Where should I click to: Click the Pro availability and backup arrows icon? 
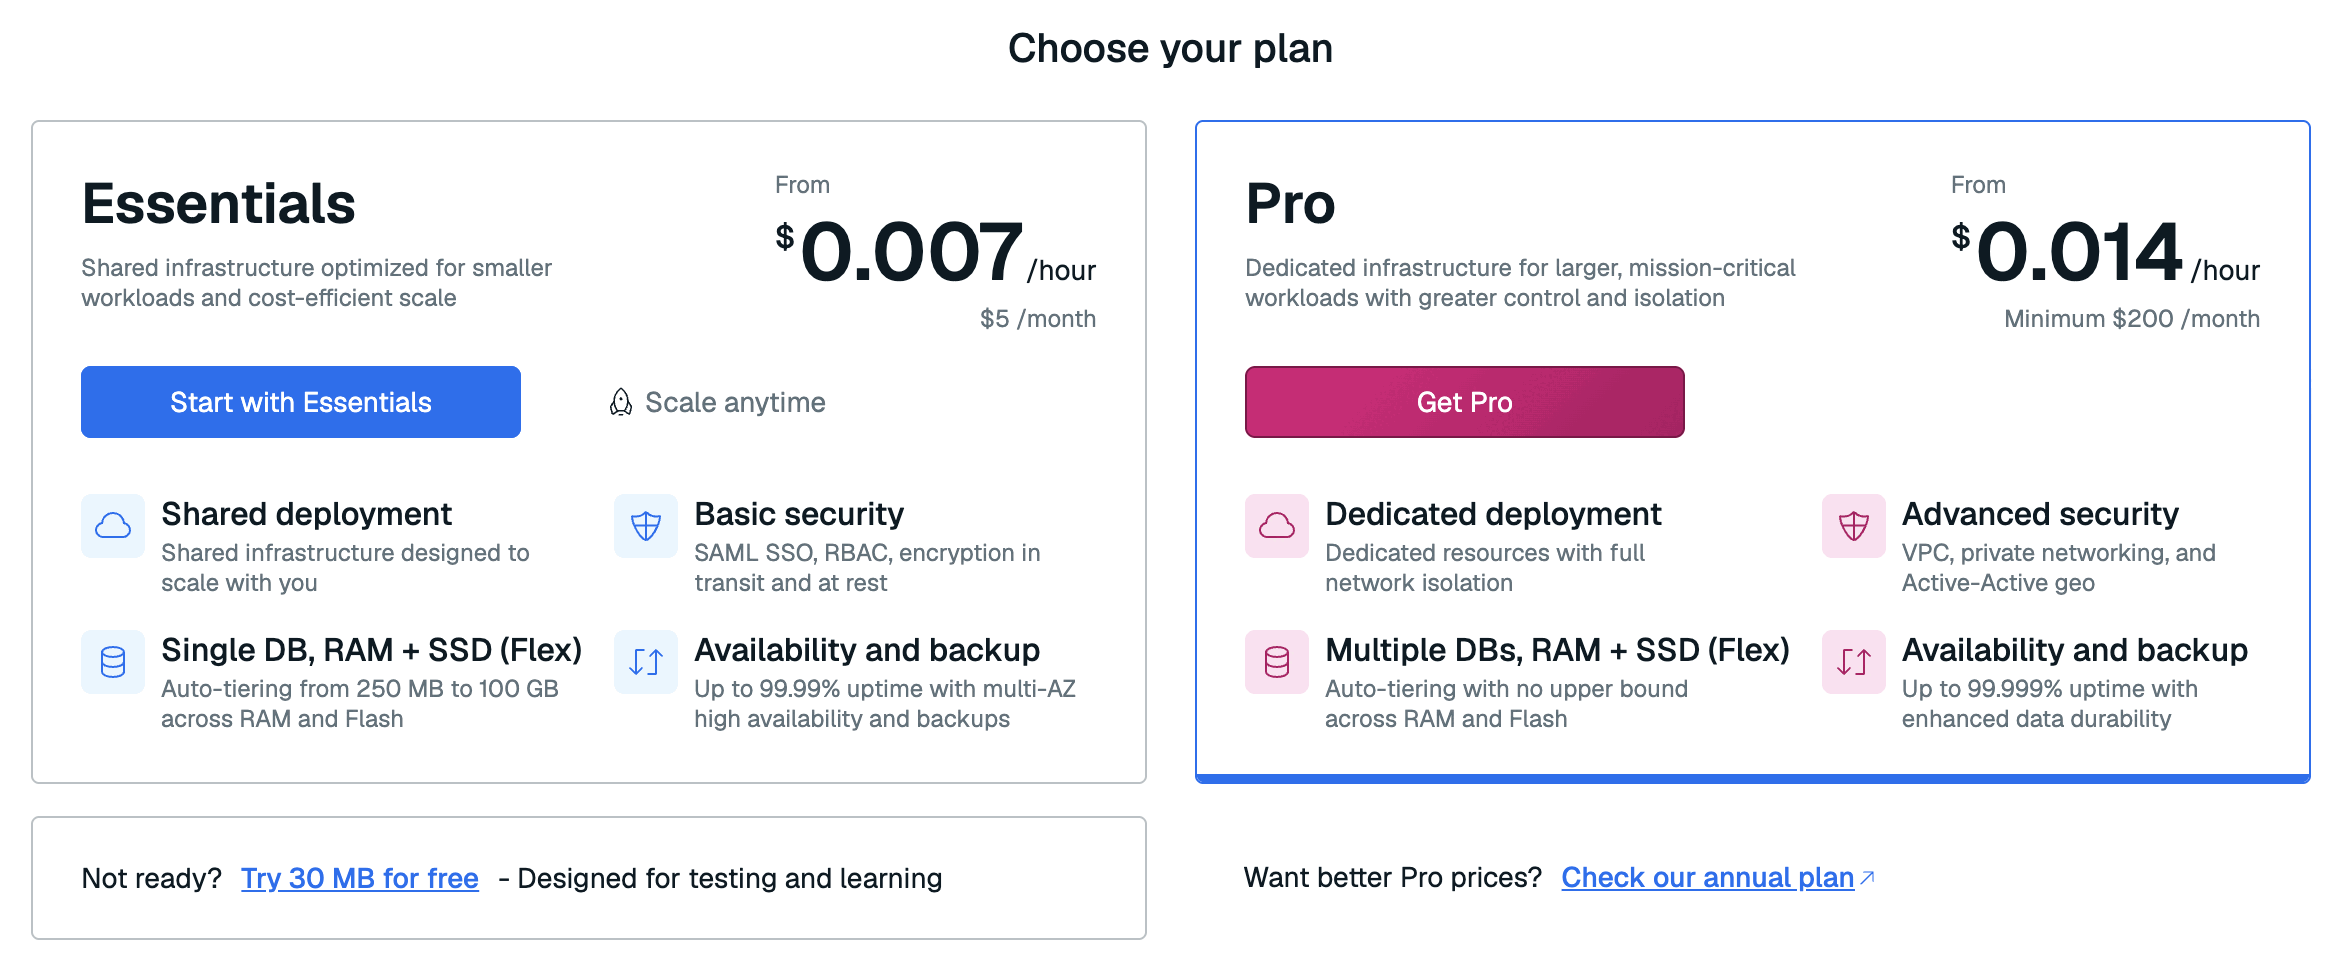(1854, 662)
